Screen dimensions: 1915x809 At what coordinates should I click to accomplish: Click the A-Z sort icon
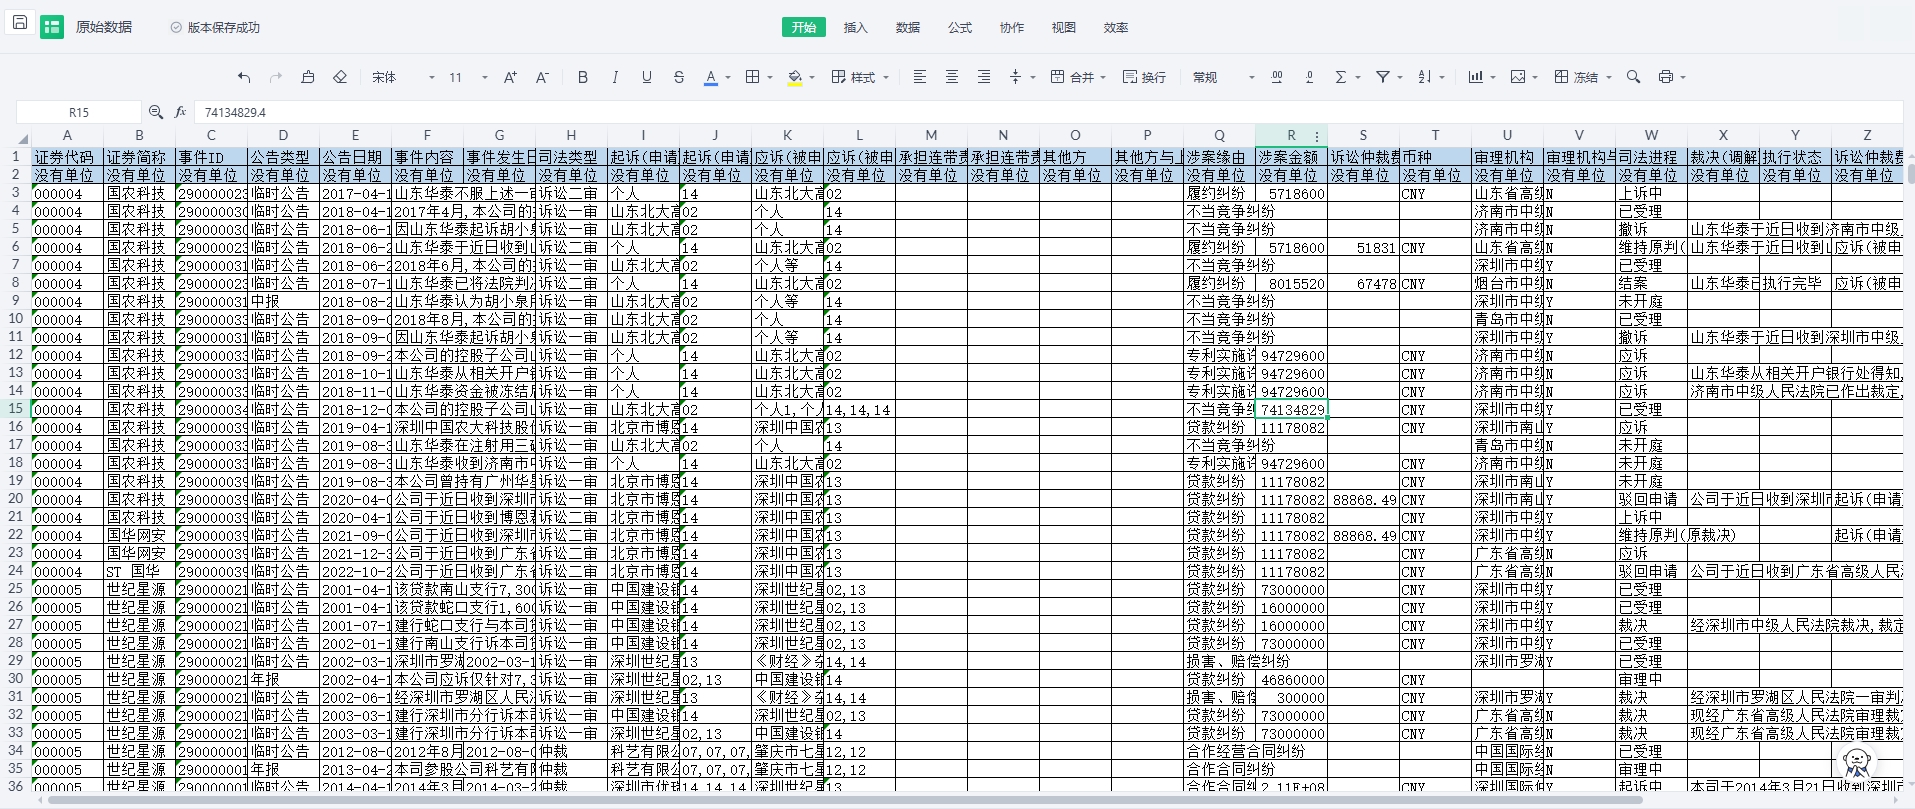[x=1425, y=77]
